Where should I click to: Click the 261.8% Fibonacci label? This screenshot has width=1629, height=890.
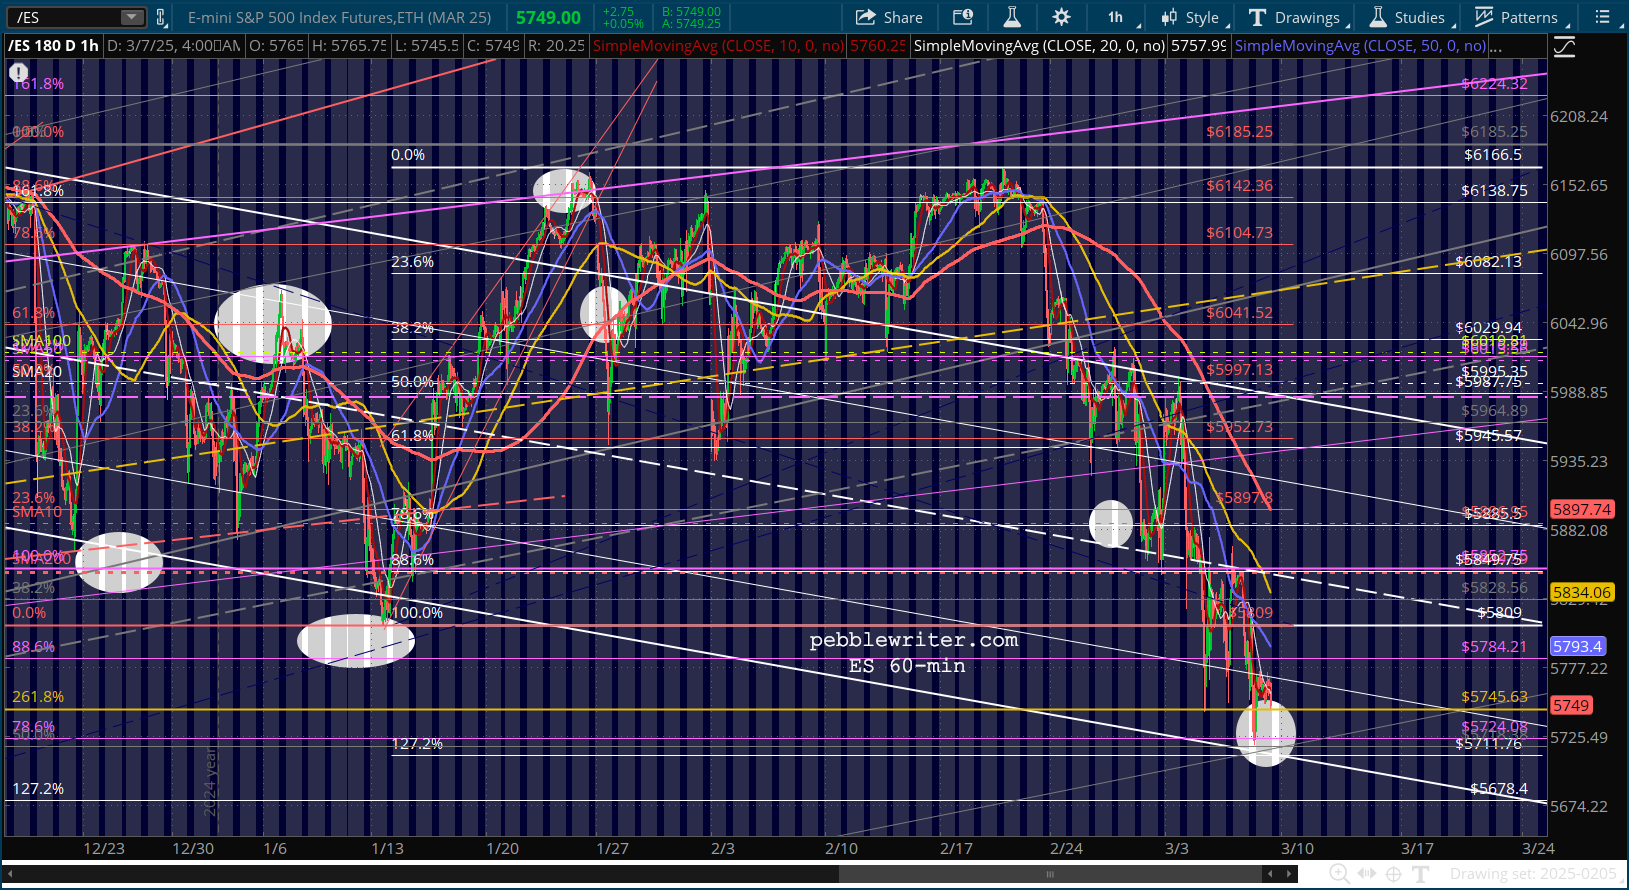point(38,697)
